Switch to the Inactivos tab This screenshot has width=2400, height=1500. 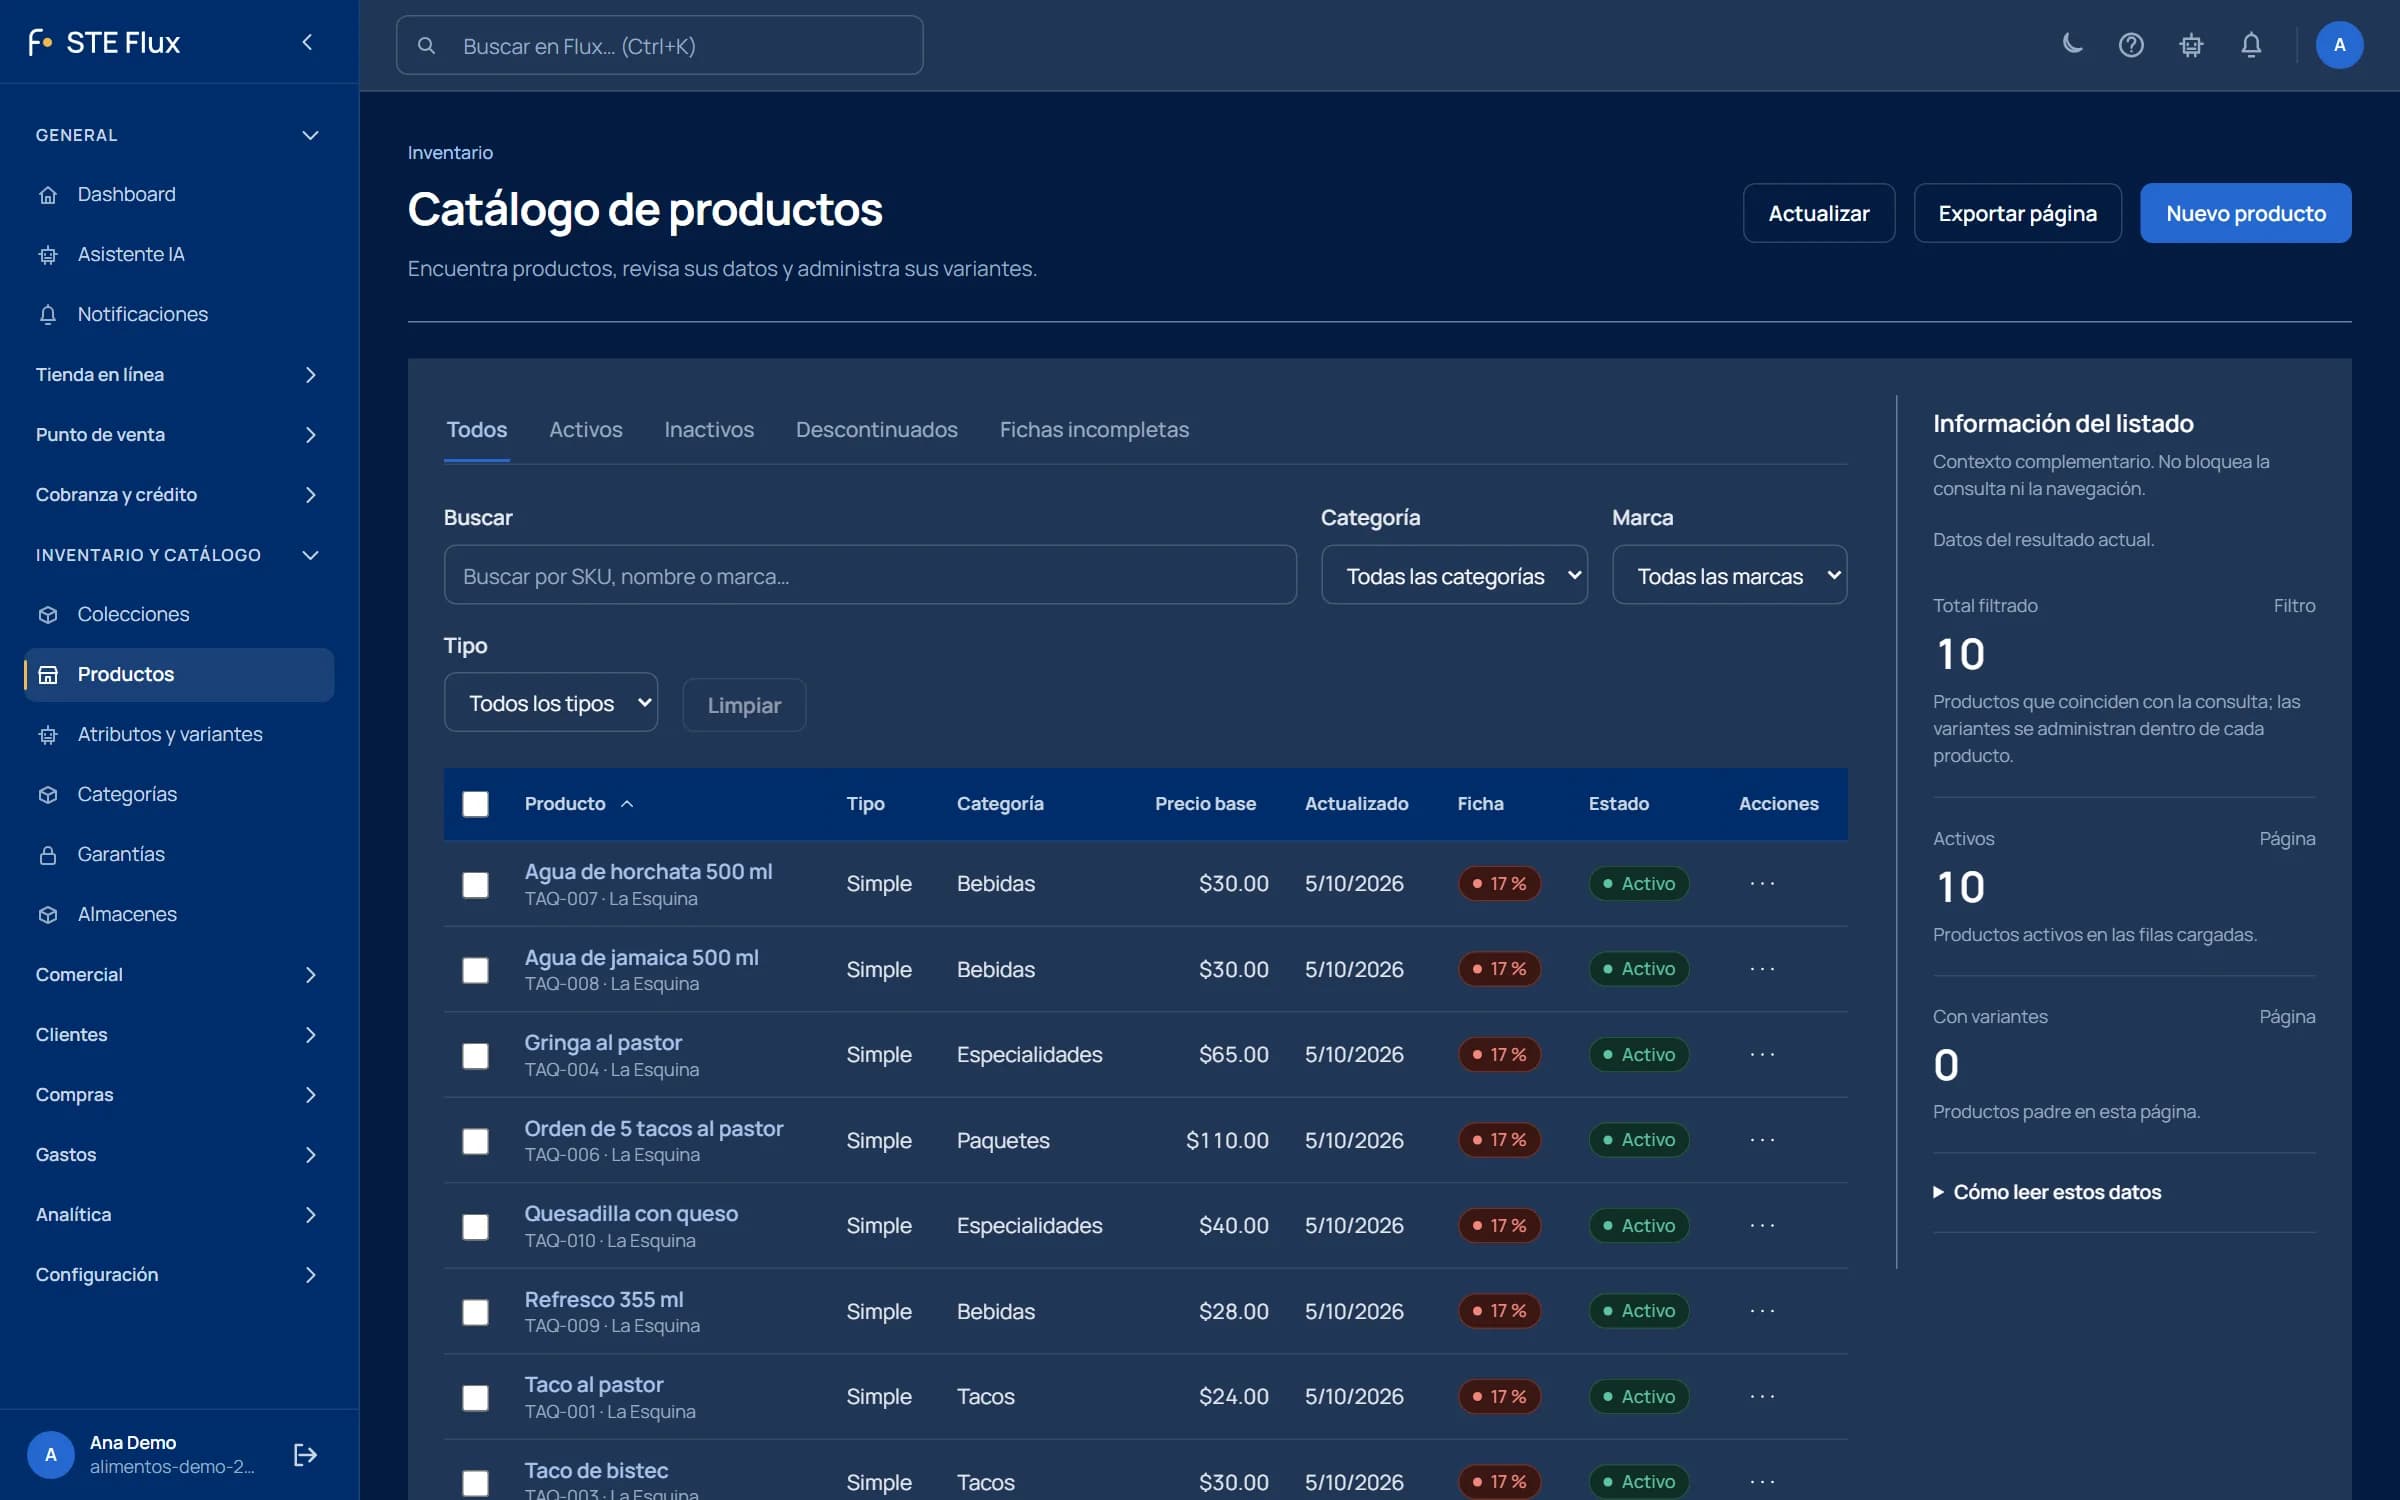tap(709, 429)
